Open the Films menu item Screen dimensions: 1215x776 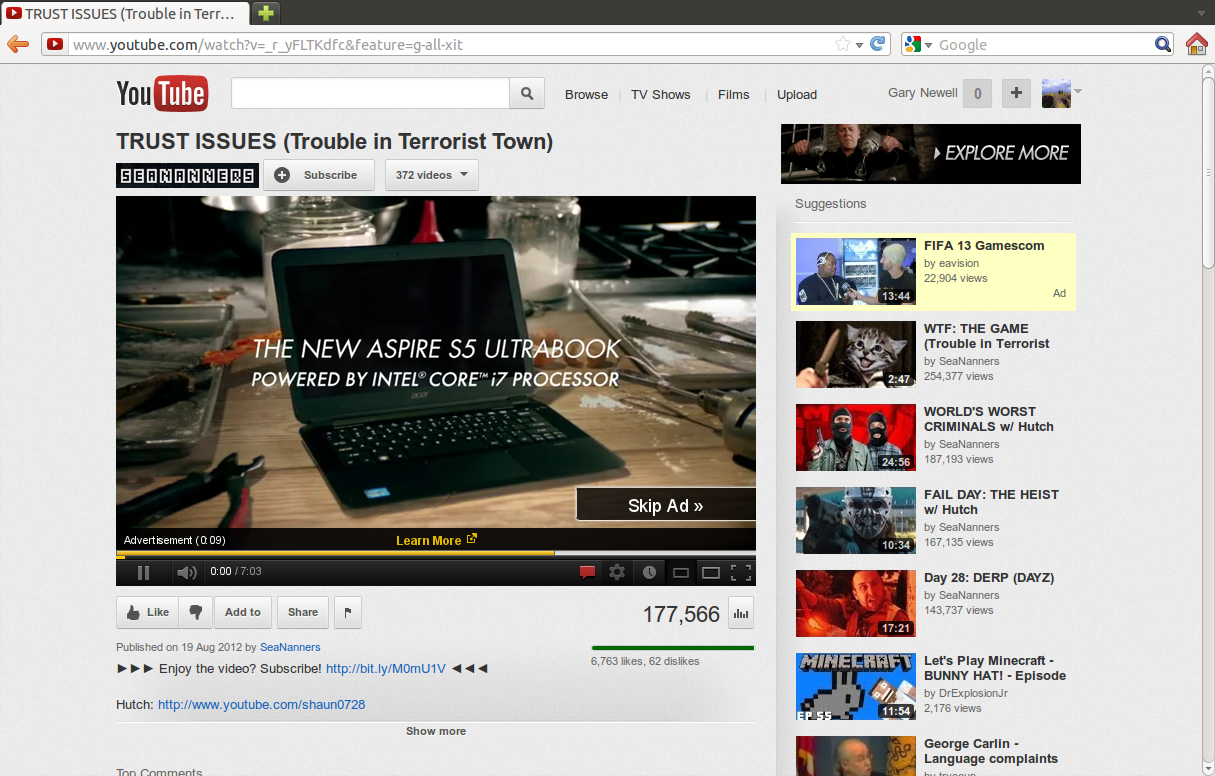click(x=733, y=95)
